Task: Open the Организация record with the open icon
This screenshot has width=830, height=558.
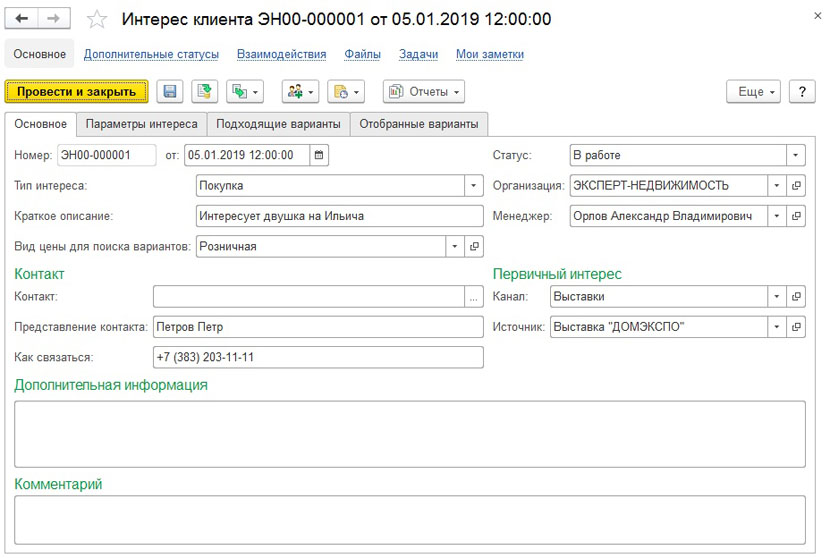Action: coord(796,186)
